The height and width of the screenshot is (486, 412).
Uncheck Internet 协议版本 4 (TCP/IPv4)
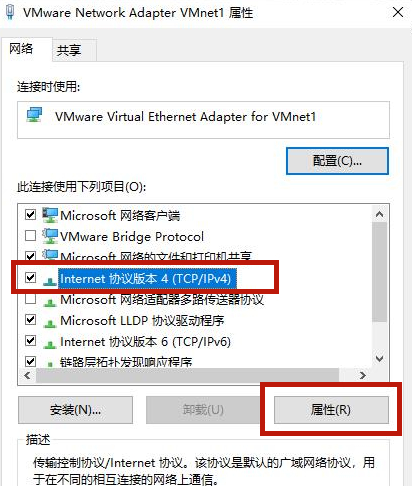click(31, 277)
